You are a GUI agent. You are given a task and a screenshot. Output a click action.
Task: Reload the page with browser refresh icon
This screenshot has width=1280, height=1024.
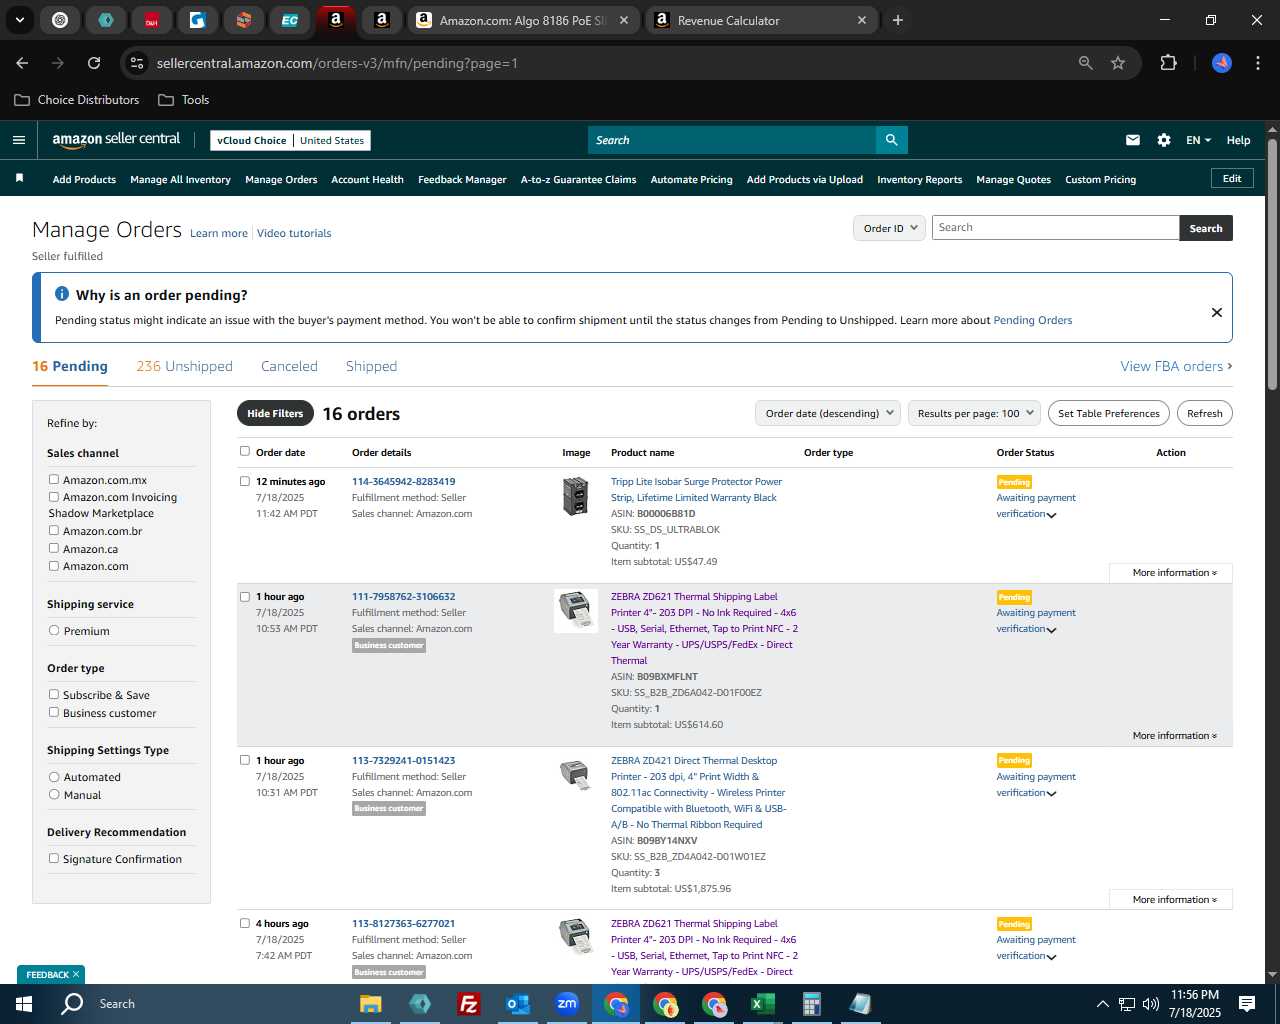tap(94, 63)
